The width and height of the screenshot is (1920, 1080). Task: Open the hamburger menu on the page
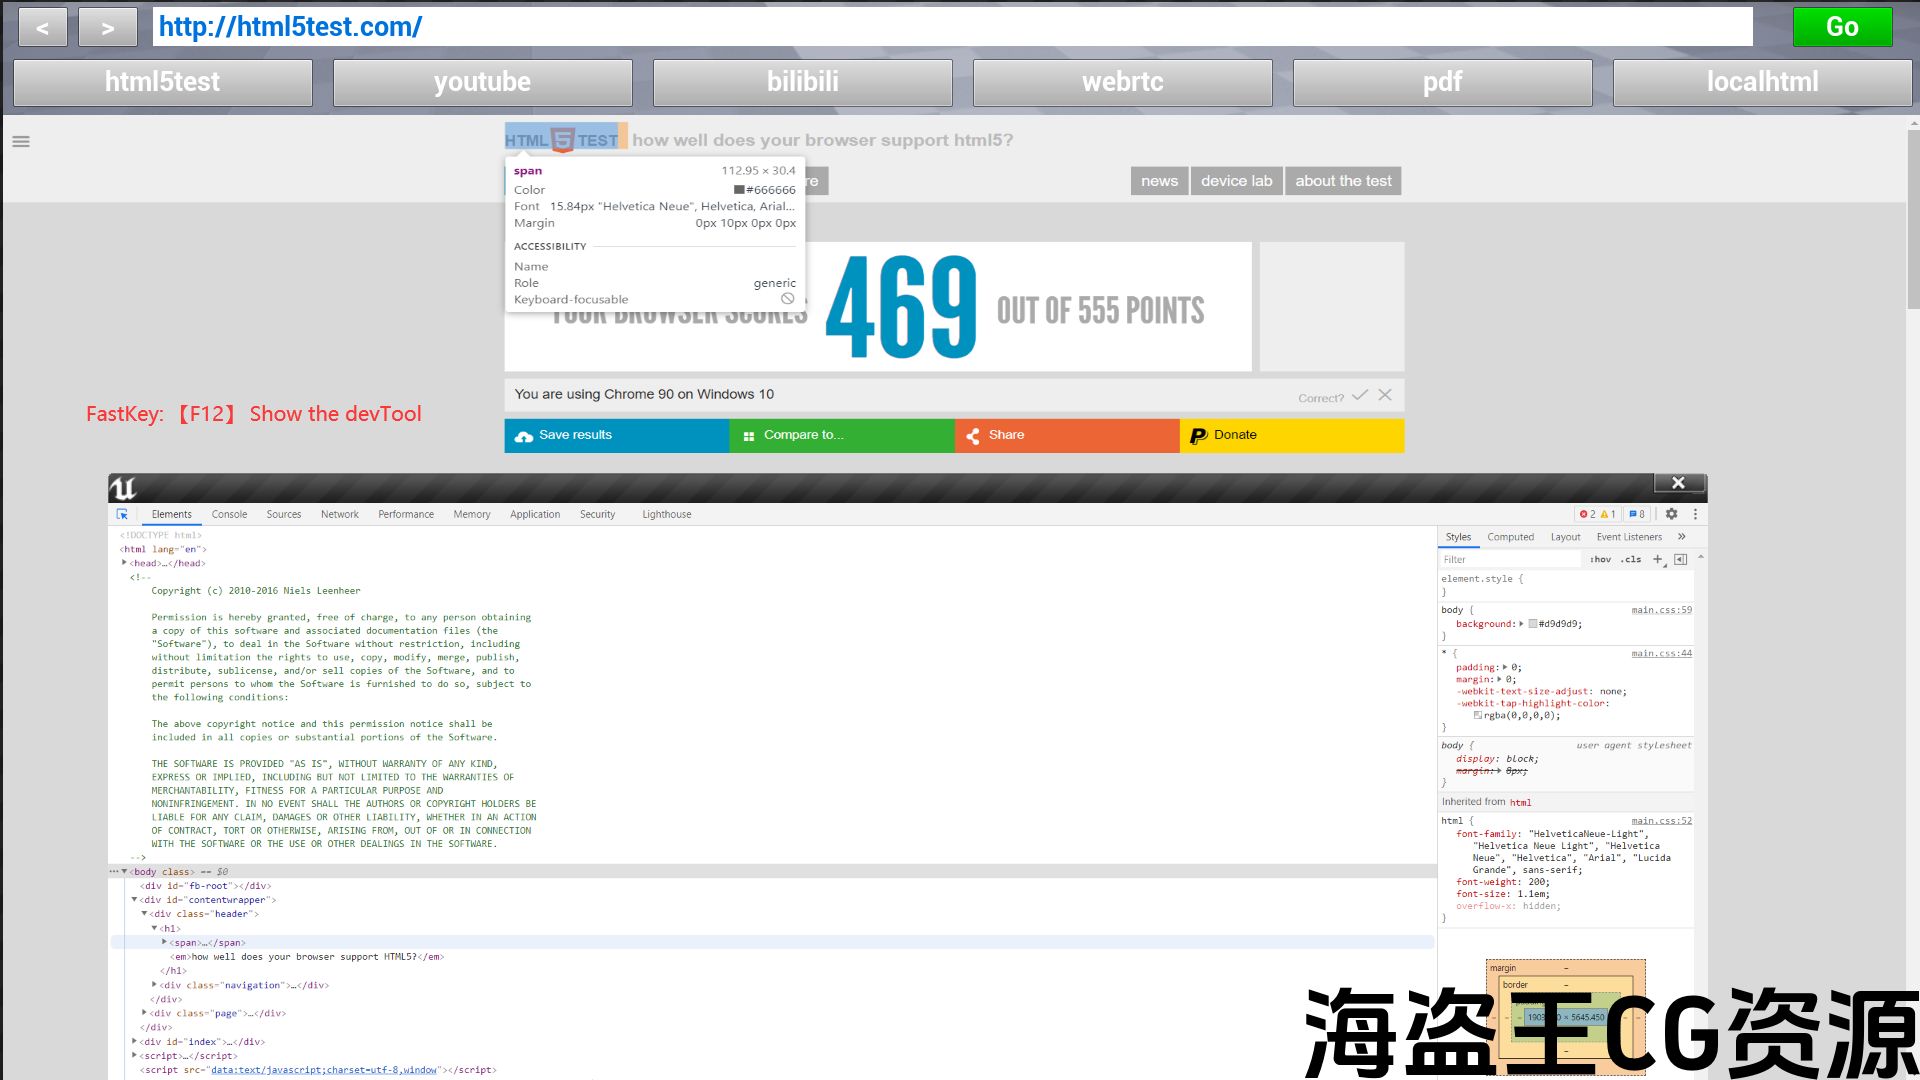pyautogui.click(x=21, y=141)
